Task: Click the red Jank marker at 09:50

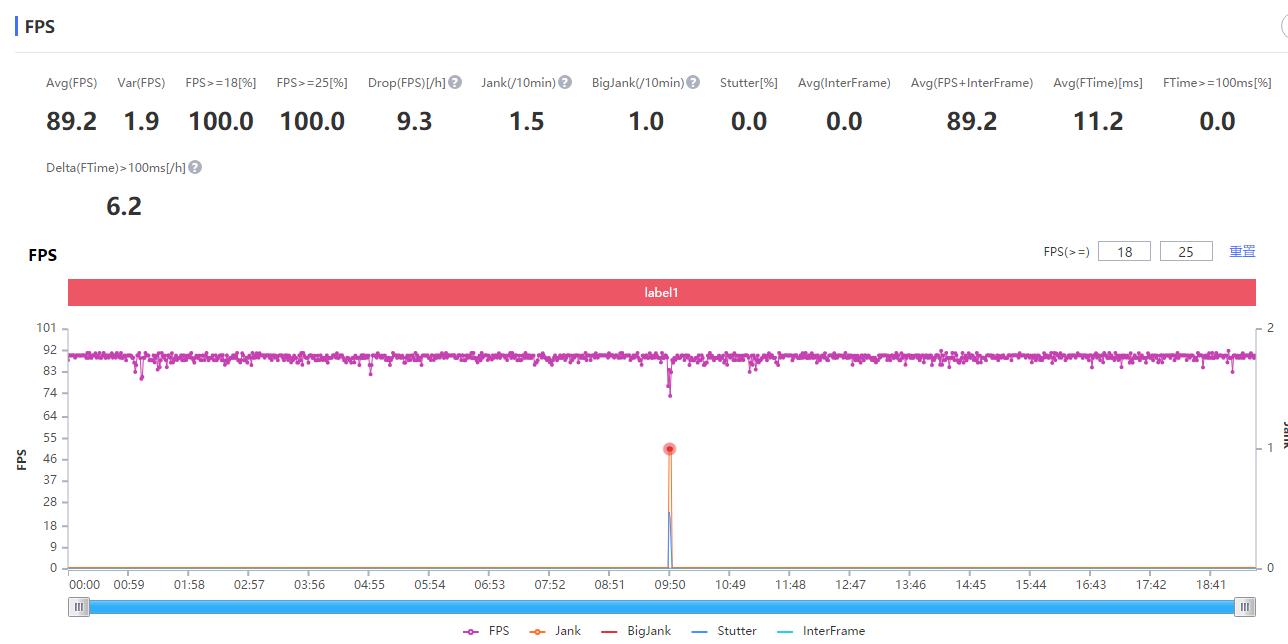Action: click(x=670, y=449)
